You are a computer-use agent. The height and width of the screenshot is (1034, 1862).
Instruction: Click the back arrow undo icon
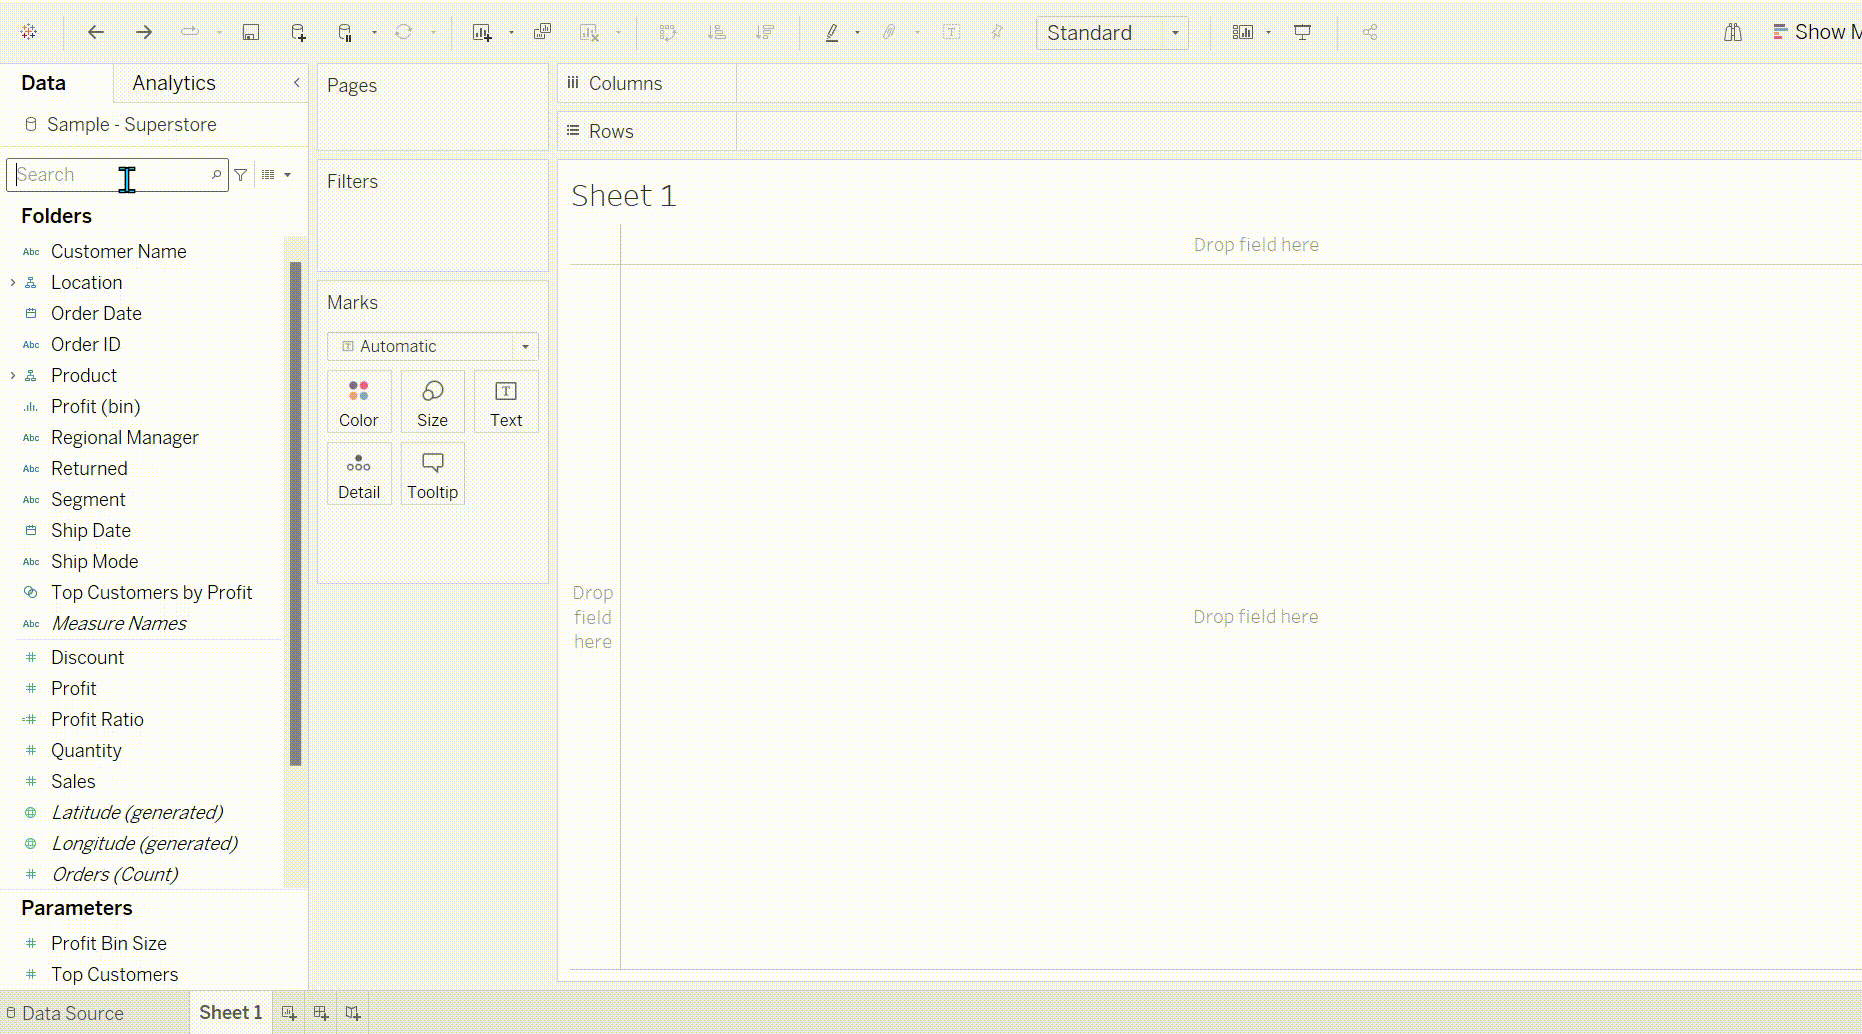[96, 33]
